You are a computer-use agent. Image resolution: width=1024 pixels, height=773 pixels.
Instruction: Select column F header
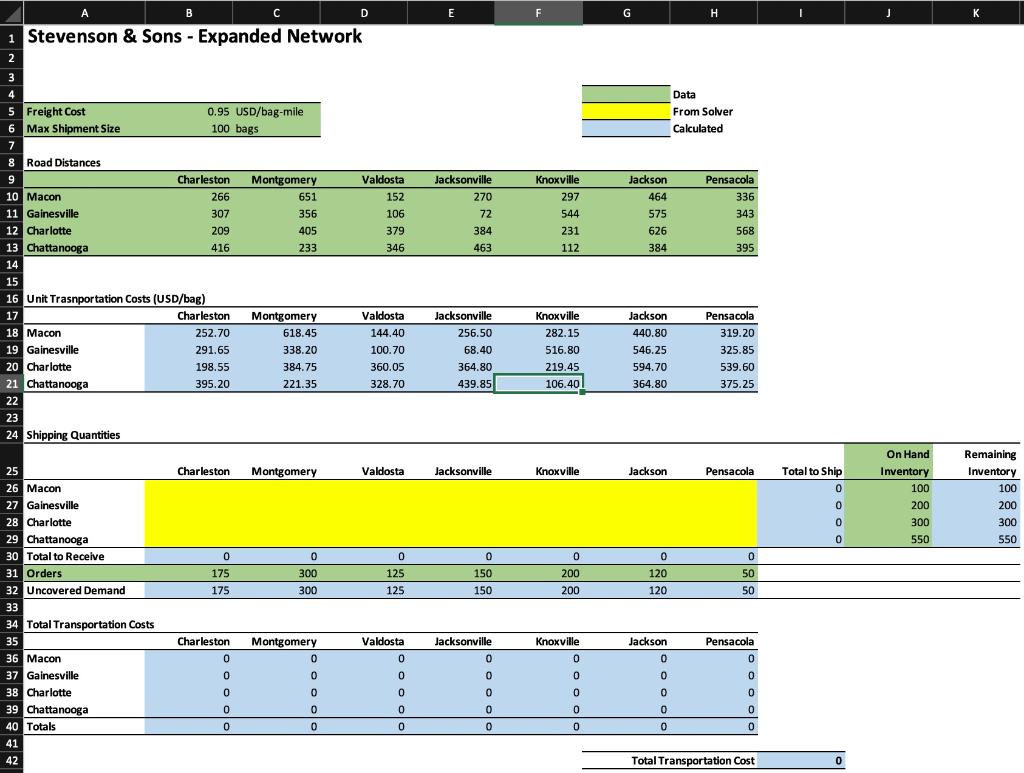pos(538,12)
